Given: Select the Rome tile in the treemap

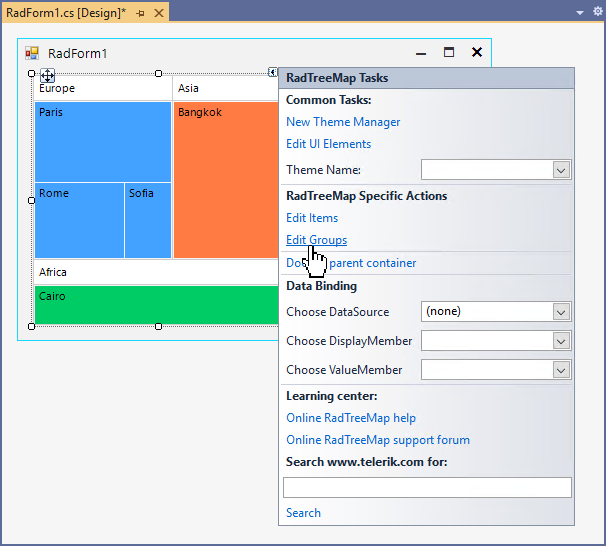Looking at the screenshot, I should pos(79,220).
